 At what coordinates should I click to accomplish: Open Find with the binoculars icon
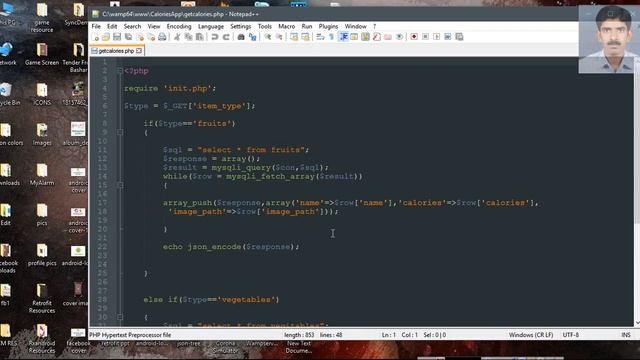[241, 37]
